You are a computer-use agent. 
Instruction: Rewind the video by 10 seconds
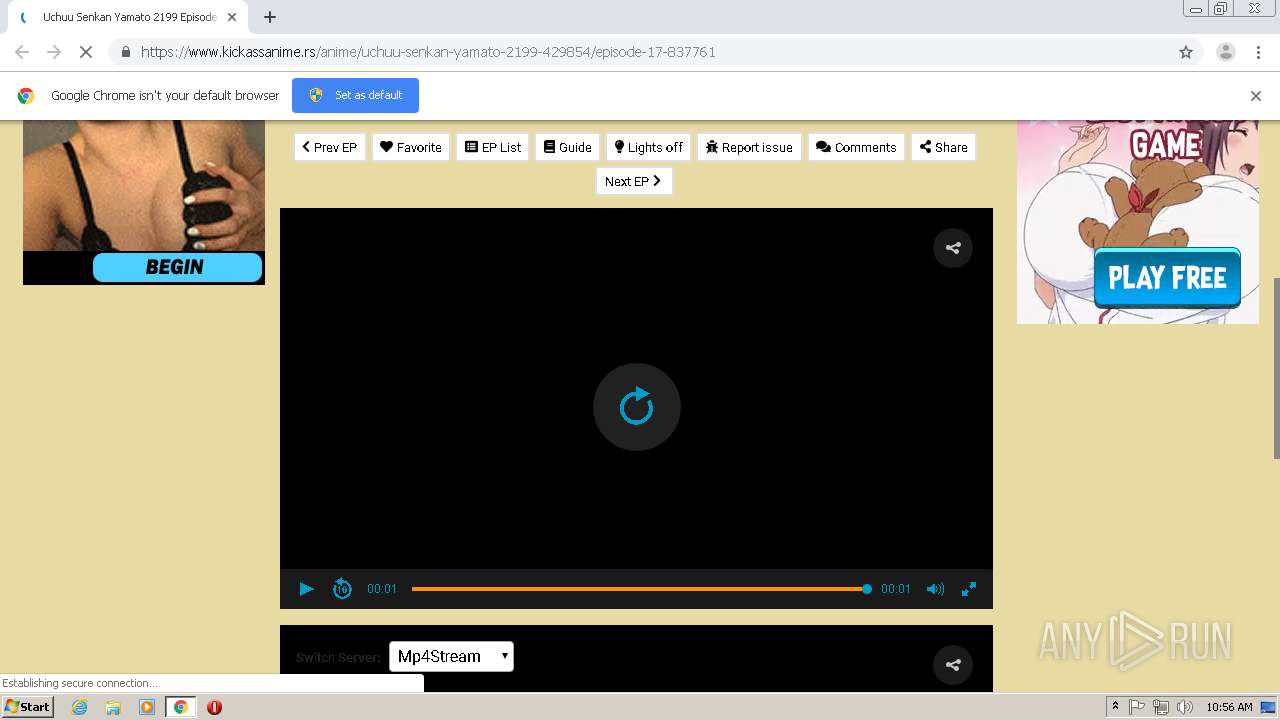click(342, 589)
